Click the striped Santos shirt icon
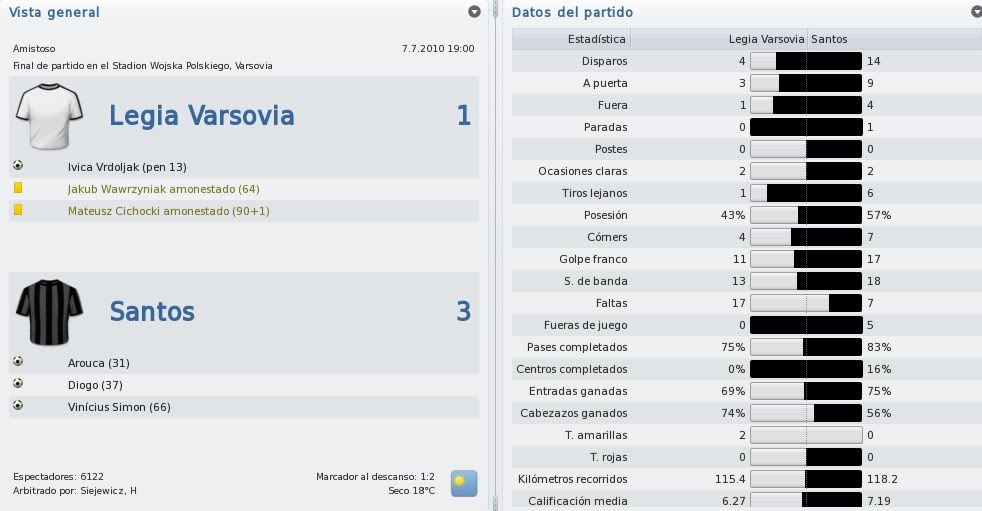 (49, 312)
